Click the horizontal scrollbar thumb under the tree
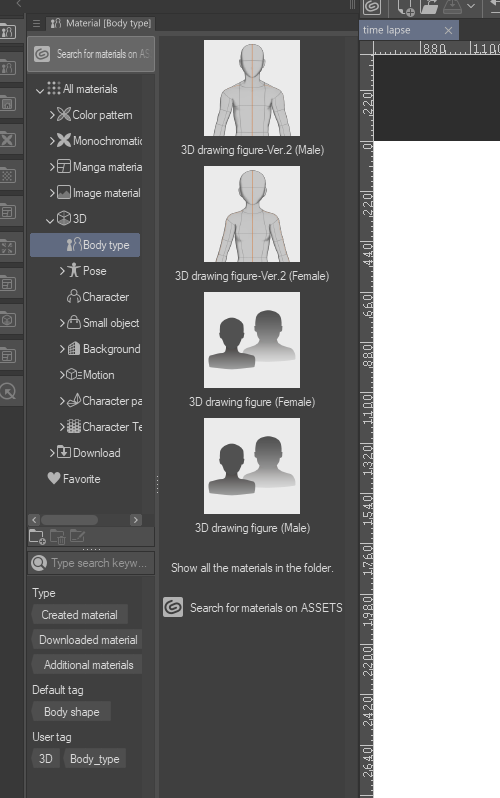This screenshot has width=500, height=798. tap(69, 520)
